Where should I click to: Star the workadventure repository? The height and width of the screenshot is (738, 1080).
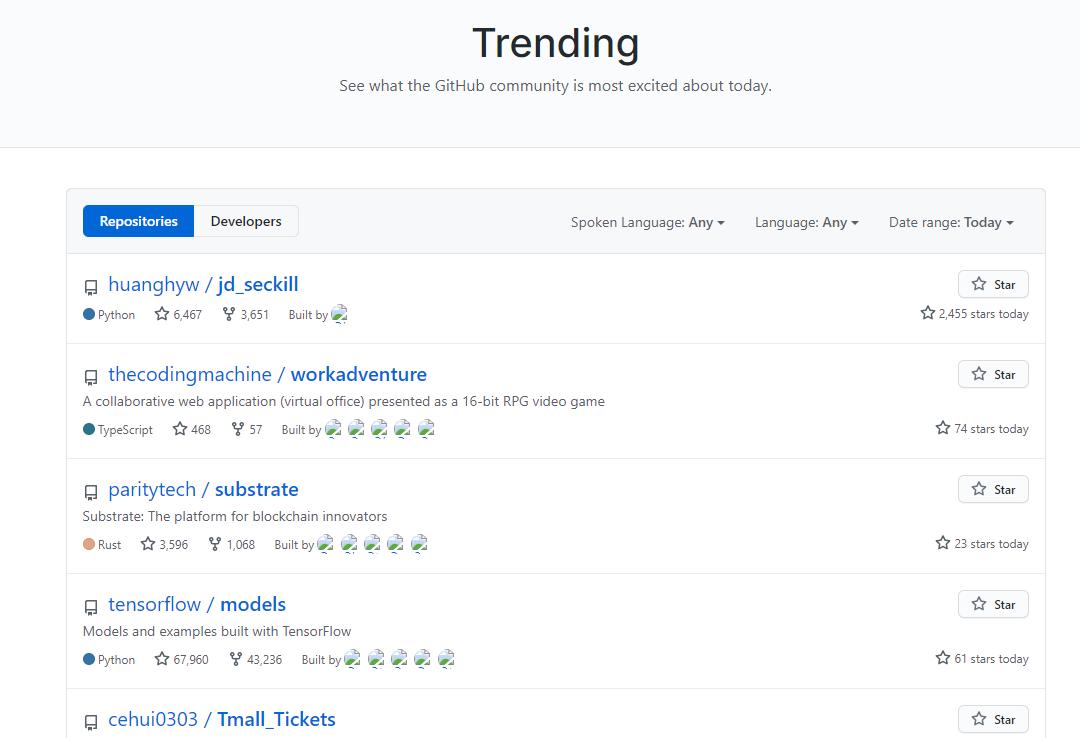(993, 374)
